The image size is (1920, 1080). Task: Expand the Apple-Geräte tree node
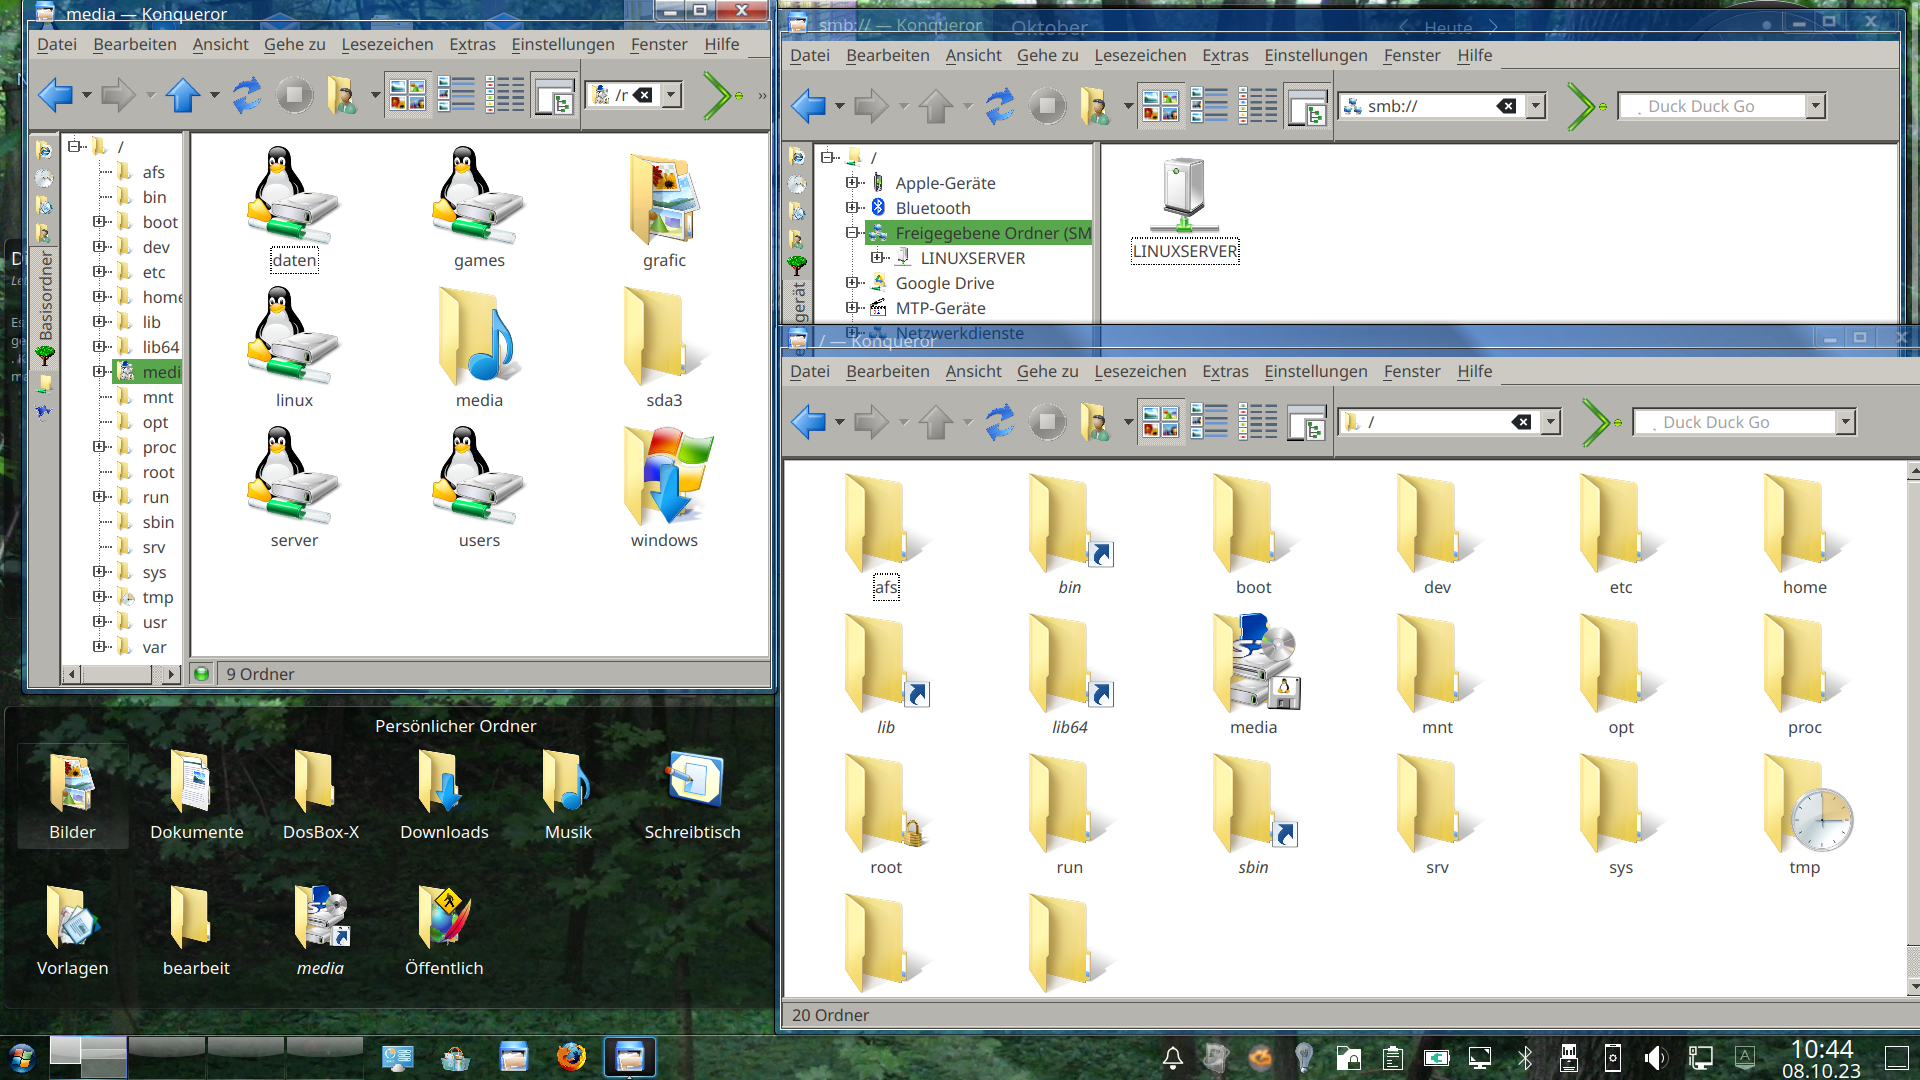pos(852,183)
